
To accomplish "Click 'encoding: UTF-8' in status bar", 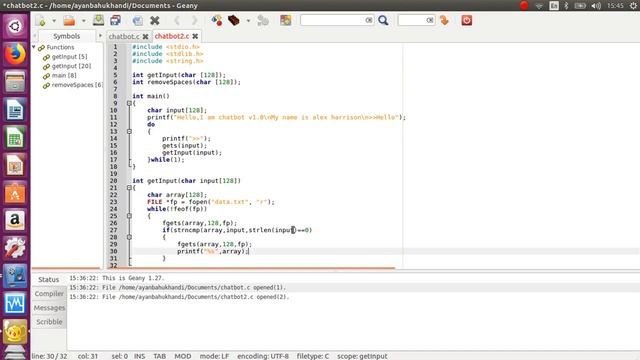I will (x=263, y=356).
